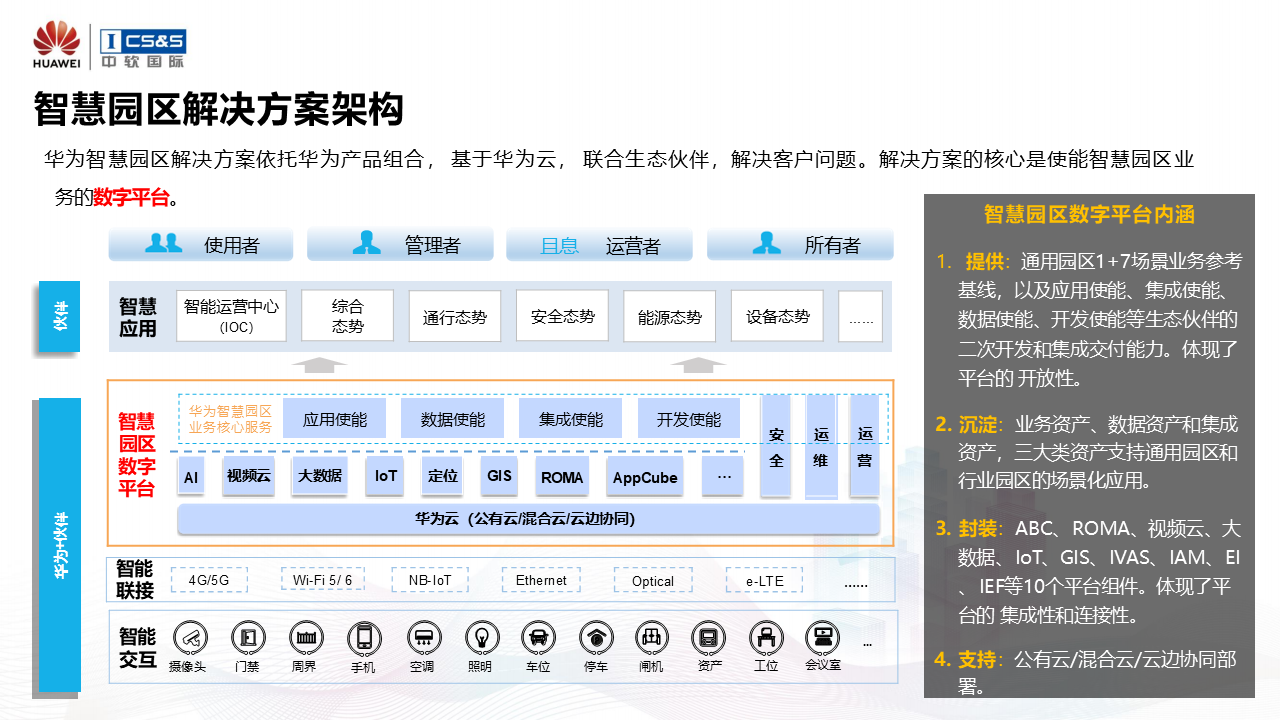The height and width of the screenshot is (720, 1280).
Task: Click the blue 华为+伙伴 side tab
Action: [x=59, y=546]
